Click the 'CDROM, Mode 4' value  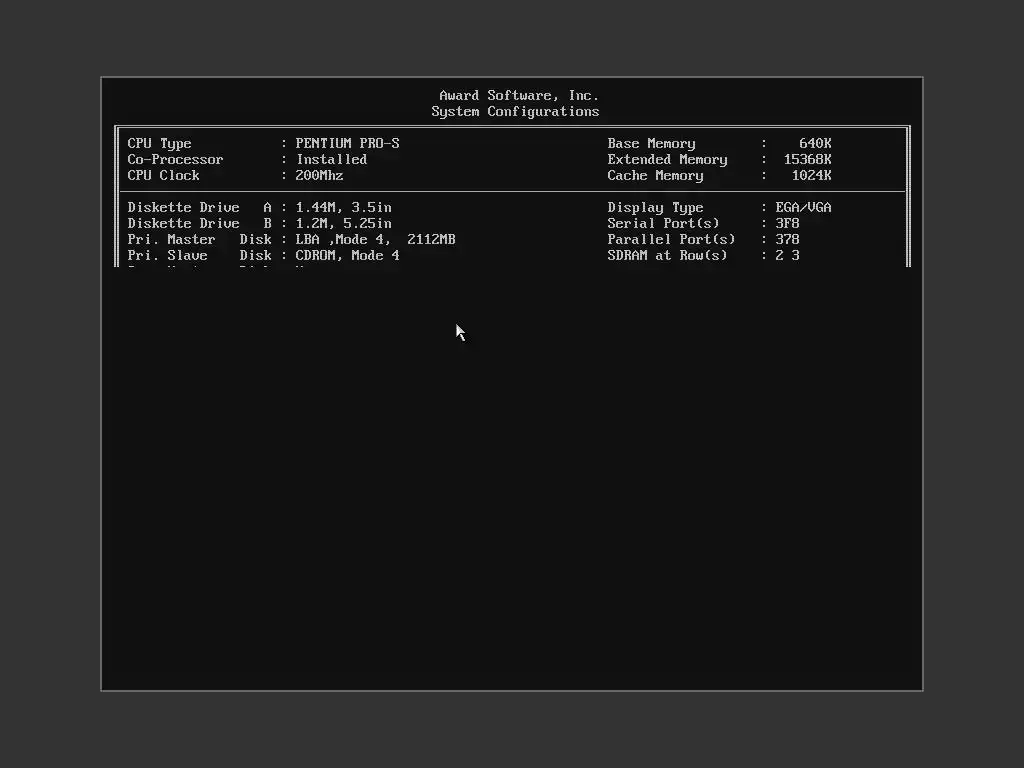[x=347, y=255]
